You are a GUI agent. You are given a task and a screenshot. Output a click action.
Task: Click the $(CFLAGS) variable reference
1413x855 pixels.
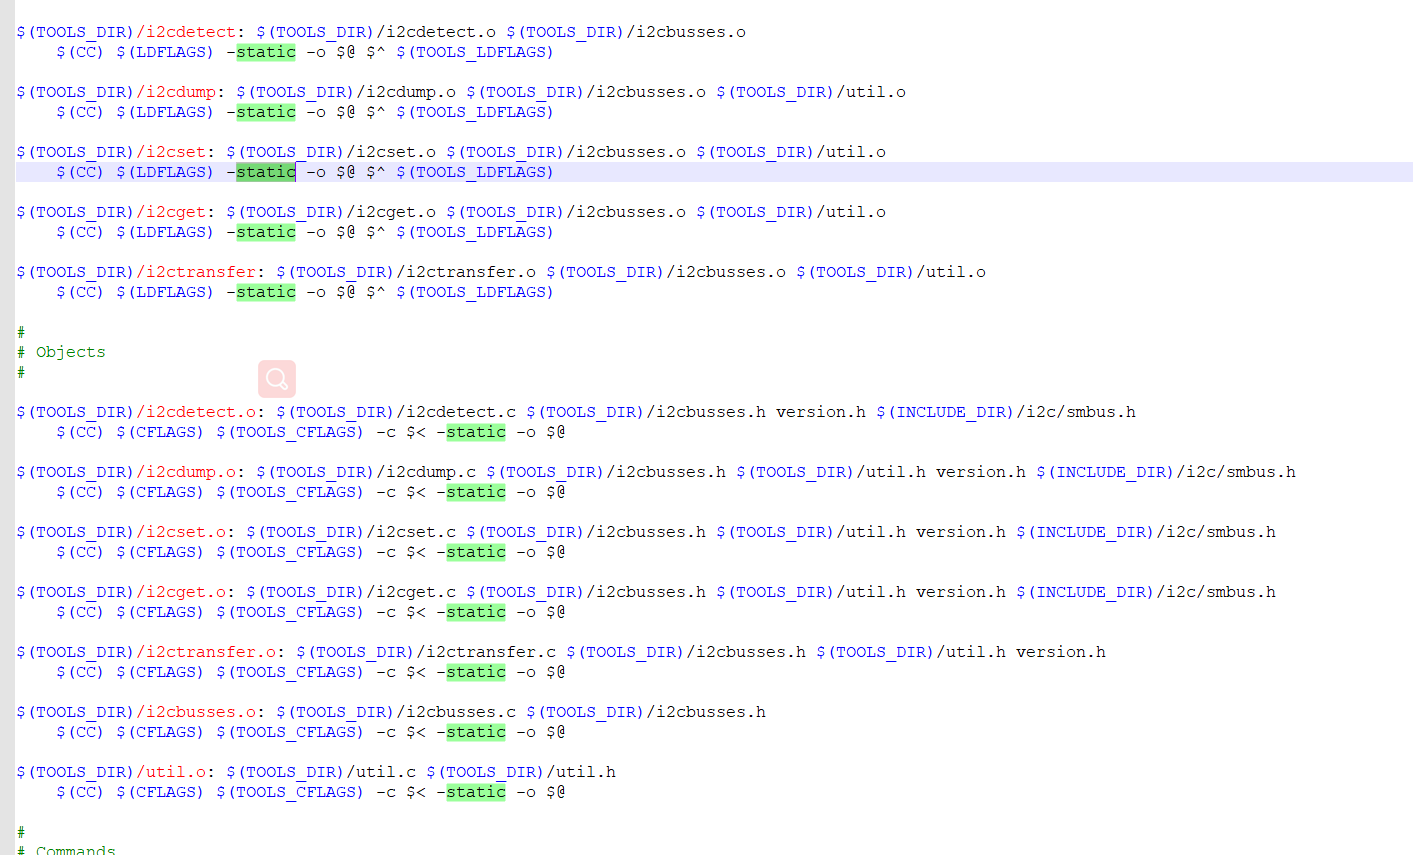(160, 432)
